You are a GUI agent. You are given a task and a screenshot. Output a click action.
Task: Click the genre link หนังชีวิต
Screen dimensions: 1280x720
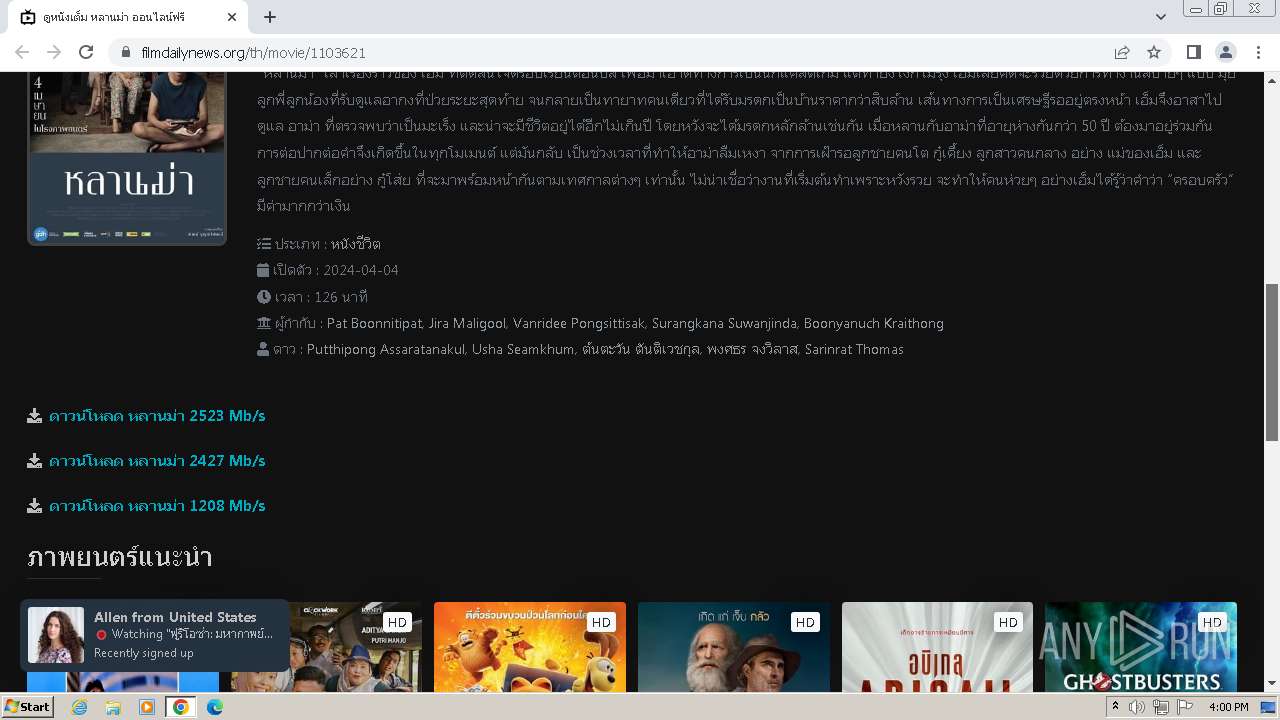tap(356, 244)
